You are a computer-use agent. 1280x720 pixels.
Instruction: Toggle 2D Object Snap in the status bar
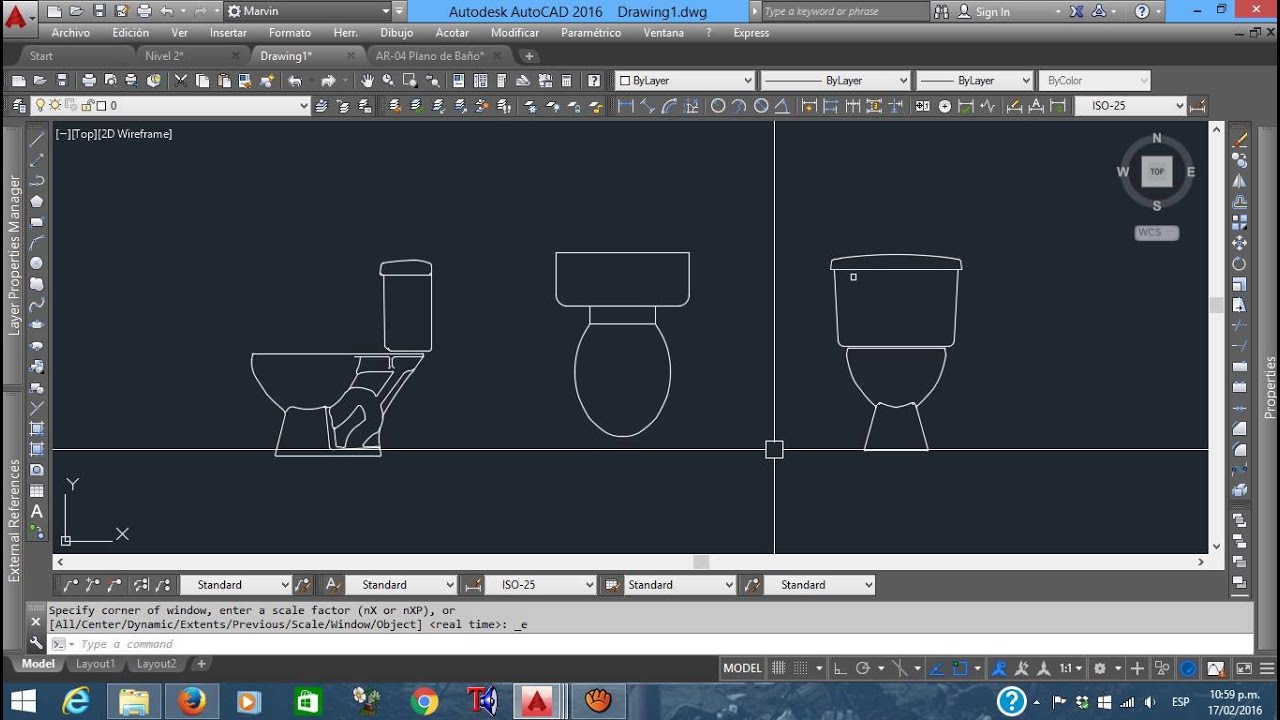point(960,668)
